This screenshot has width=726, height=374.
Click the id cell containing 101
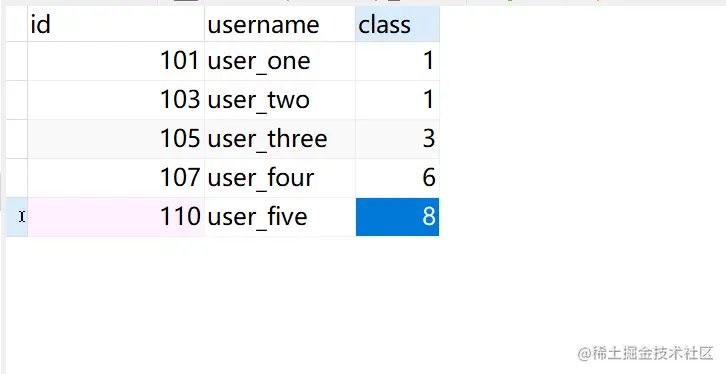pyautogui.click(x=116, y=61)
